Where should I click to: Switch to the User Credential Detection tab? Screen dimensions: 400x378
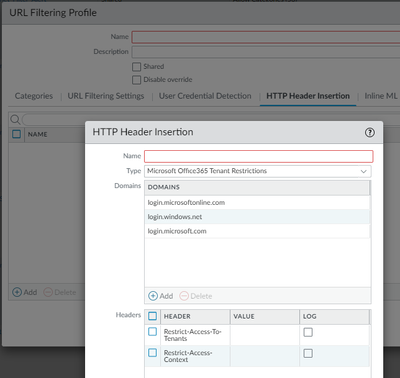(205, 96)
